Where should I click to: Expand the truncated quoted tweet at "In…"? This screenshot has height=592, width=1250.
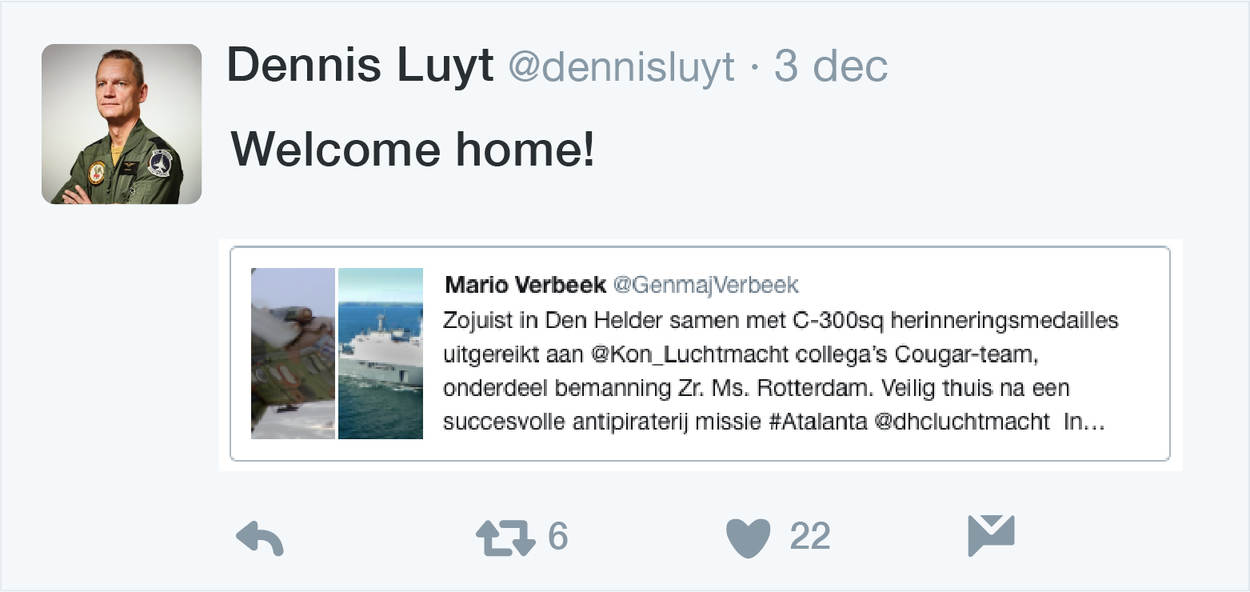(1084, 422)
